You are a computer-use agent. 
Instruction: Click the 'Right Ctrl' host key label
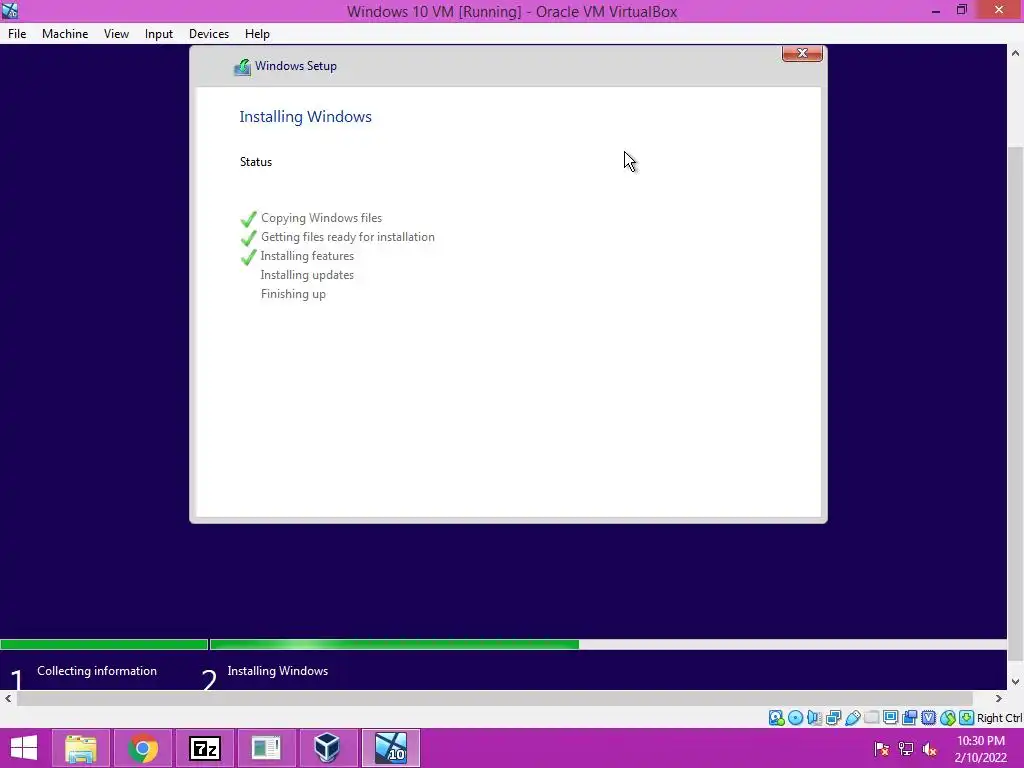[1000, 718]
